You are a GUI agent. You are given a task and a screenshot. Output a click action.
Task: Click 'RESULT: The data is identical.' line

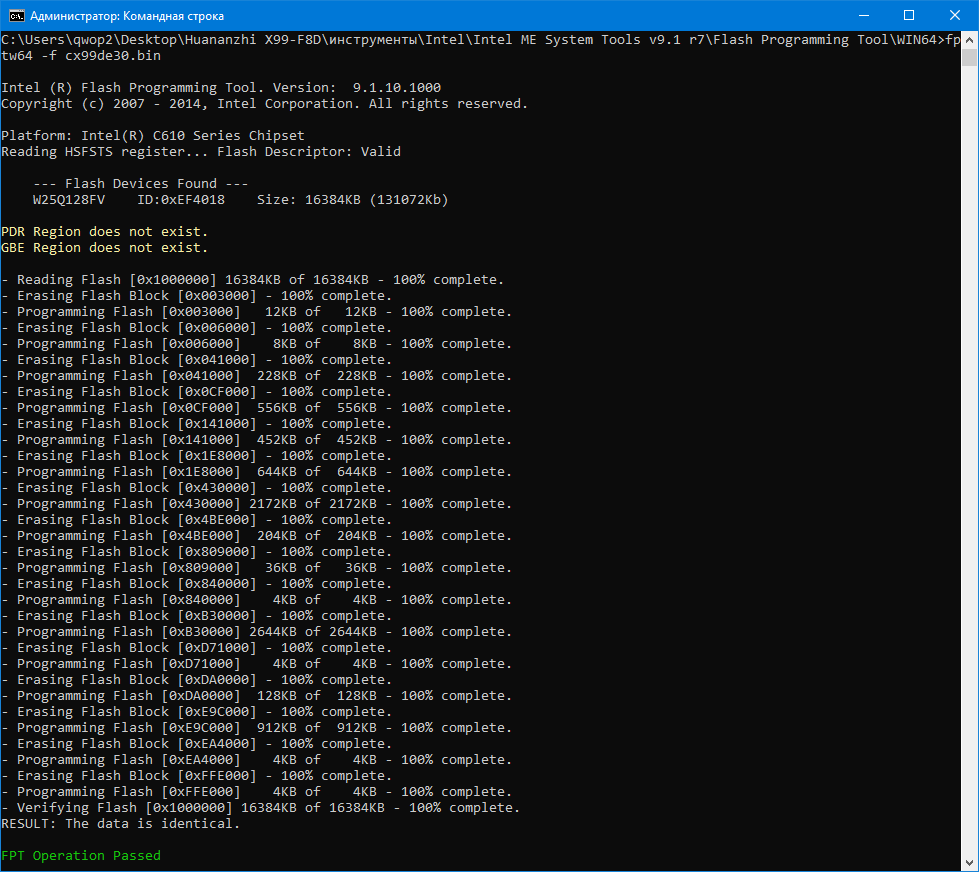(121, 824)
